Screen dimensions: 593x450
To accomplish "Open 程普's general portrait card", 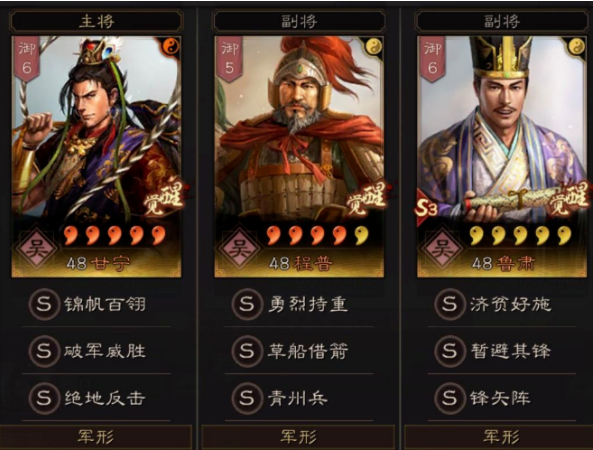I will point(299,157).
